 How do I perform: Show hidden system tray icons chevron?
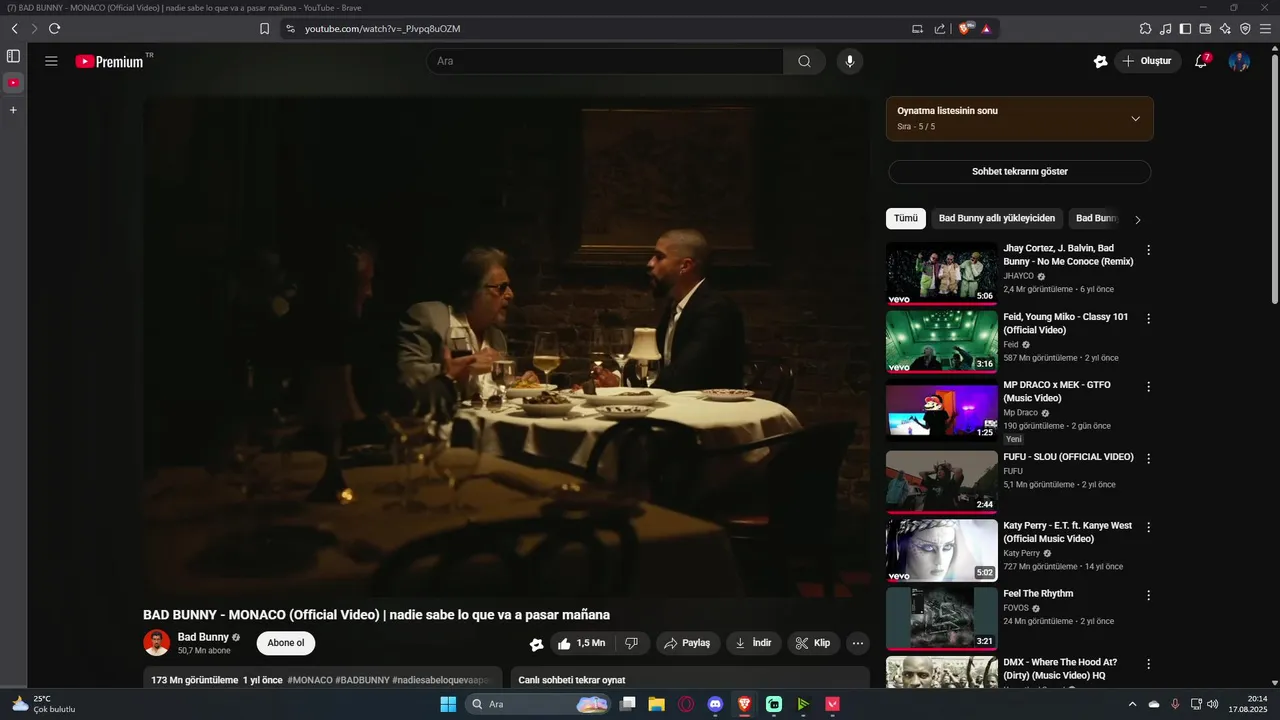1132,704
